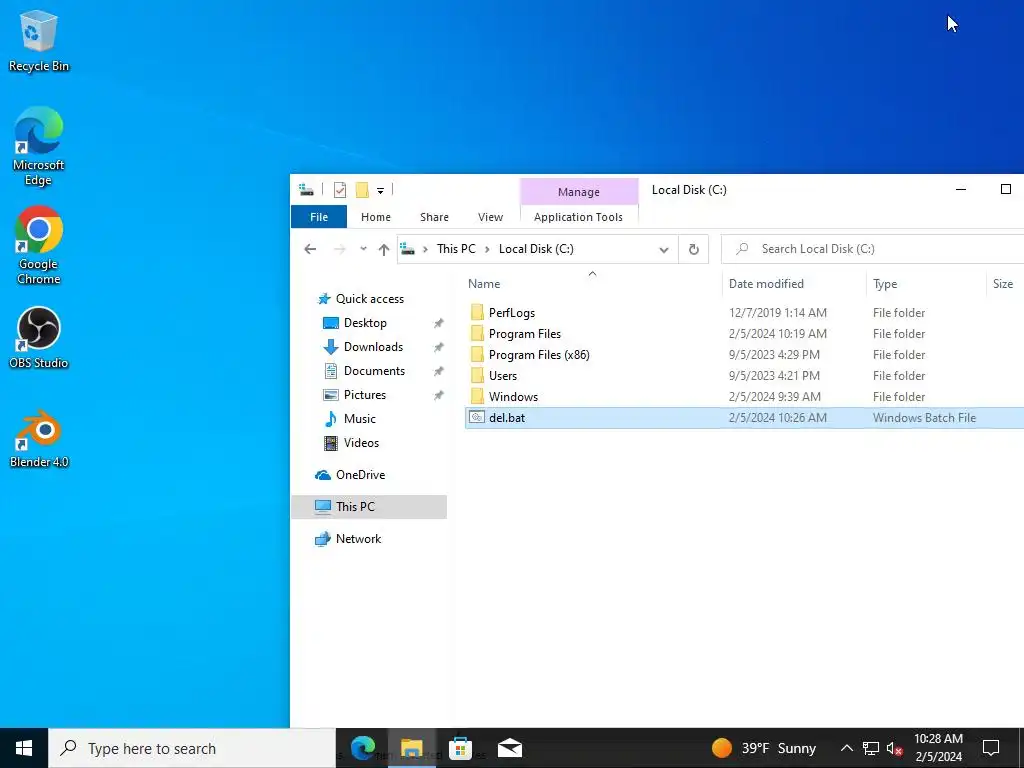Go back with the Back arrow

coord(310,249)
